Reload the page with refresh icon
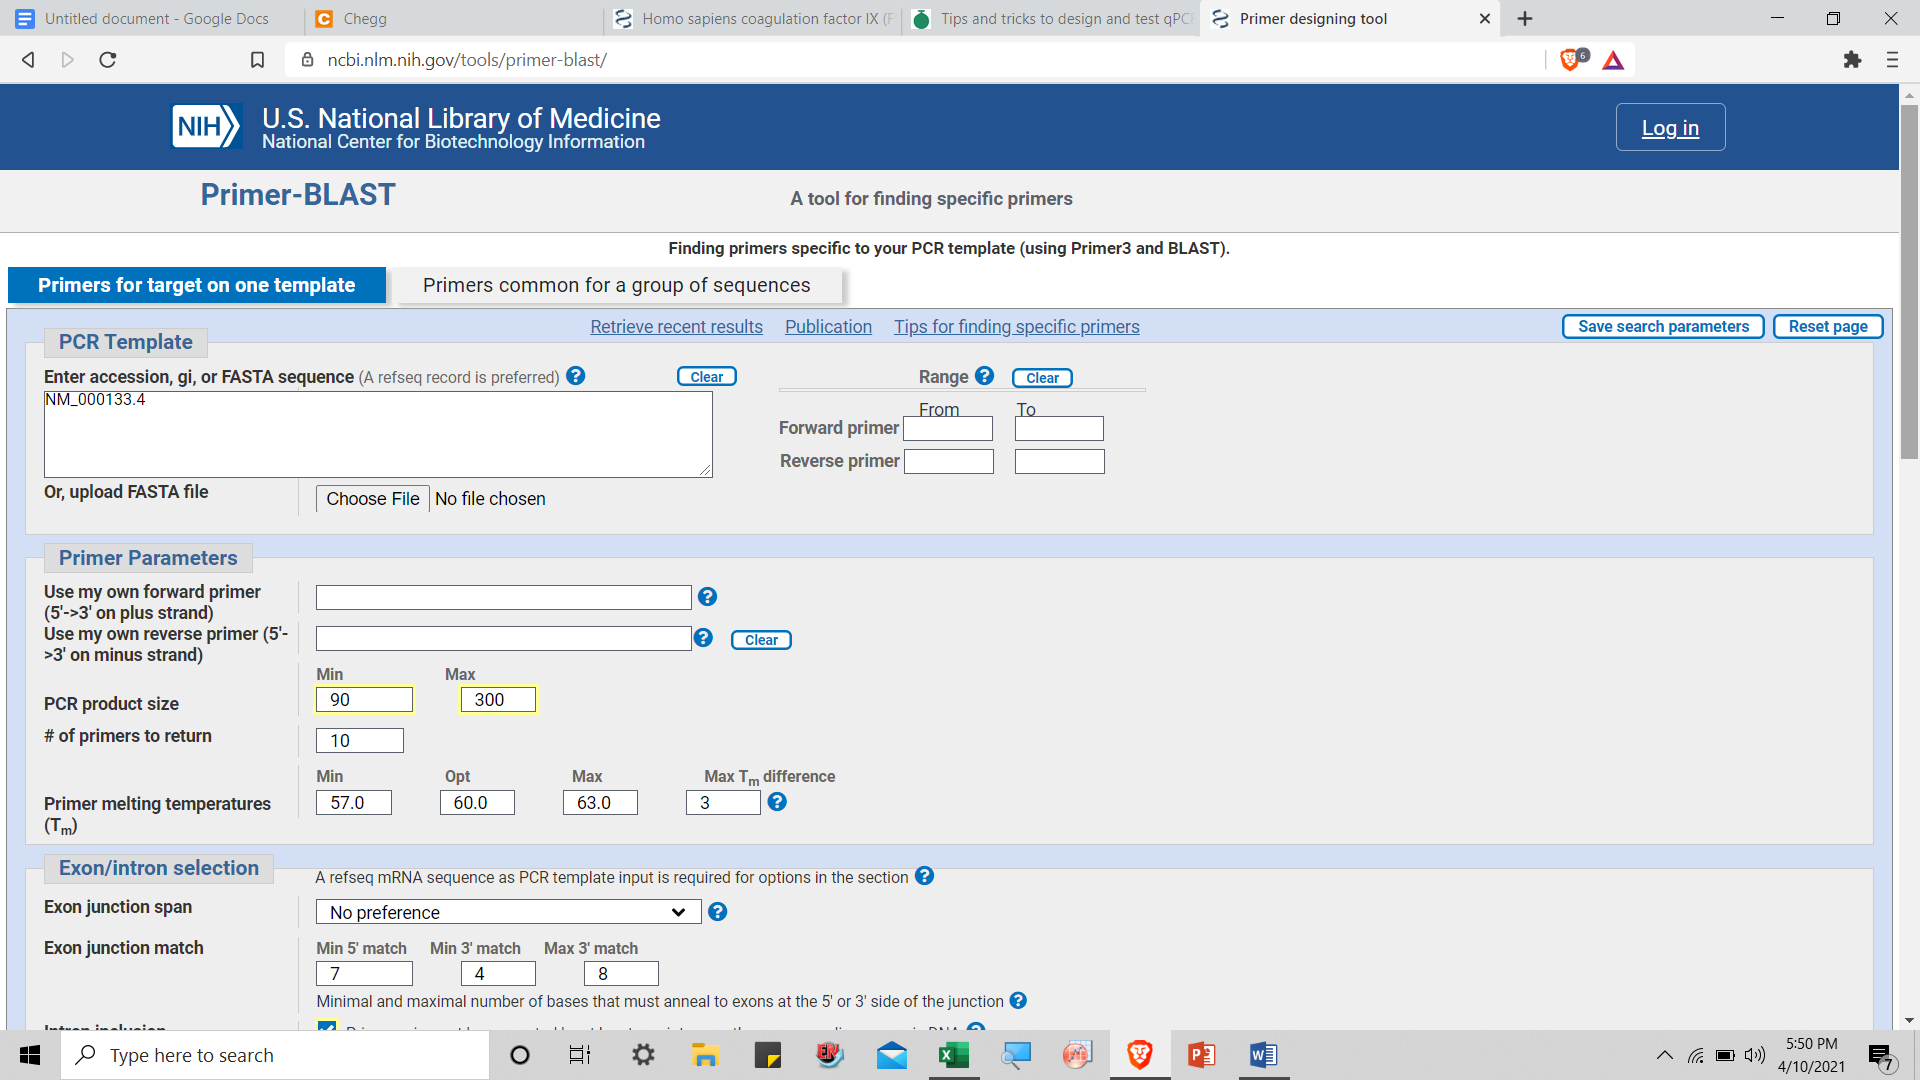 point(108,60)
